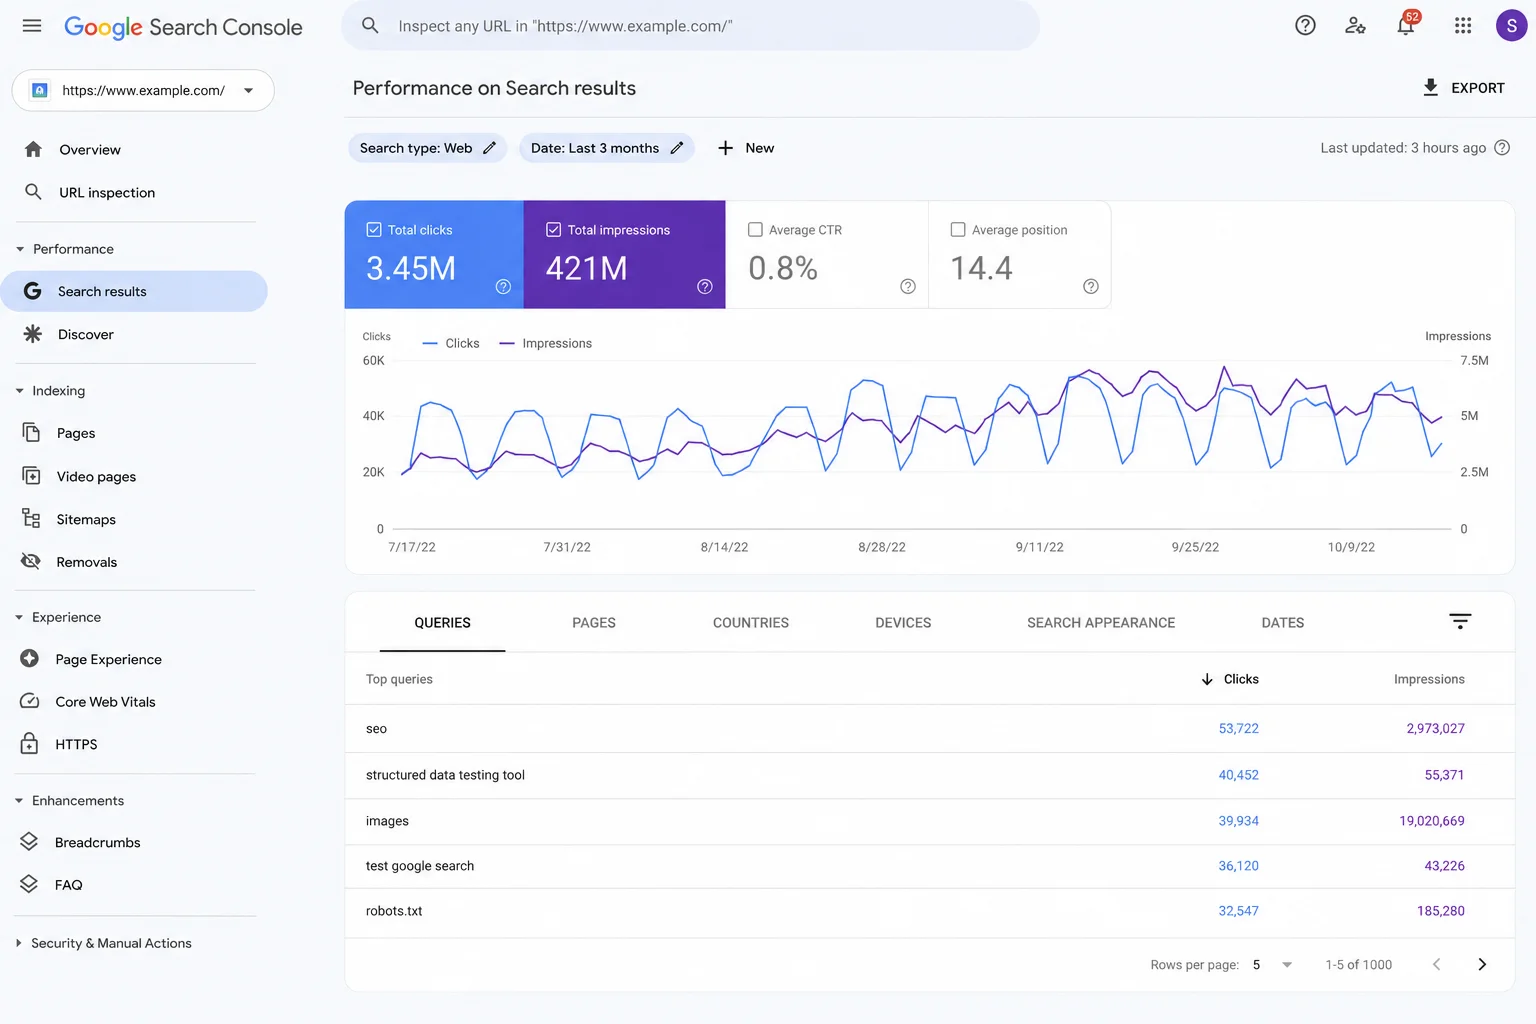Click the Inspect any URL search field
This screenshot has height=1024, width=1536.
[690, 26]
